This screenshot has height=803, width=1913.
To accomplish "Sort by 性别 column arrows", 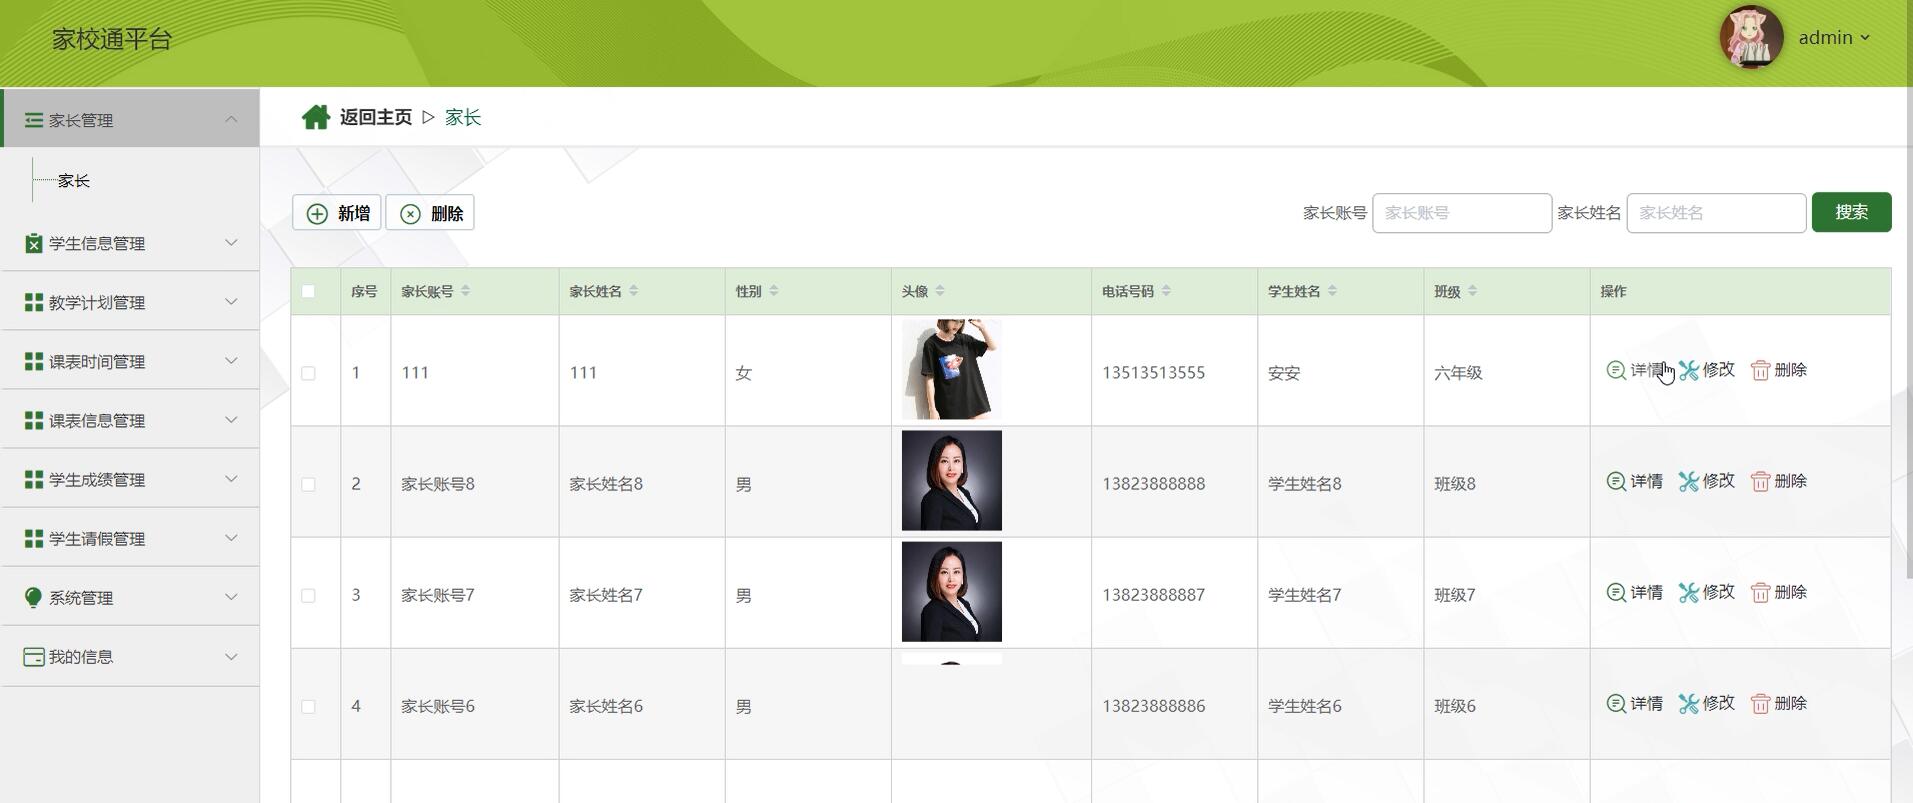I will coord(774,291).
